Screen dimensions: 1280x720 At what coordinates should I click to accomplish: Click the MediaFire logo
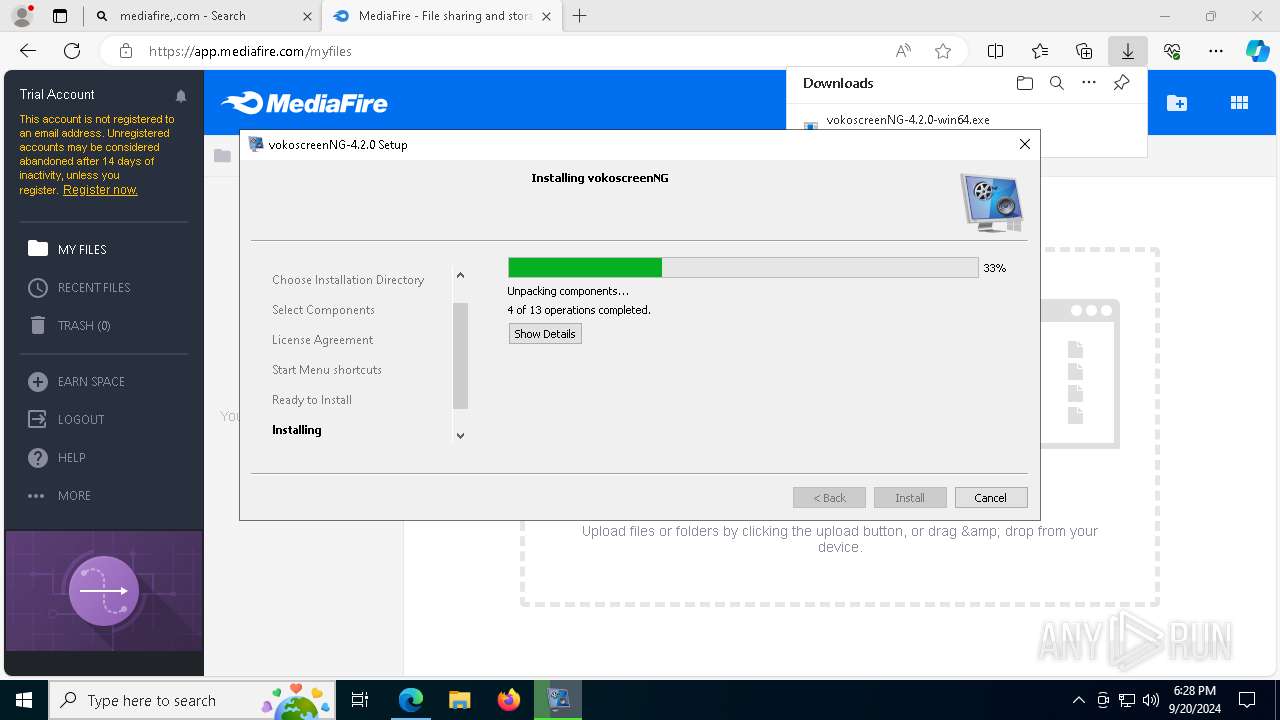coord(304,103)
